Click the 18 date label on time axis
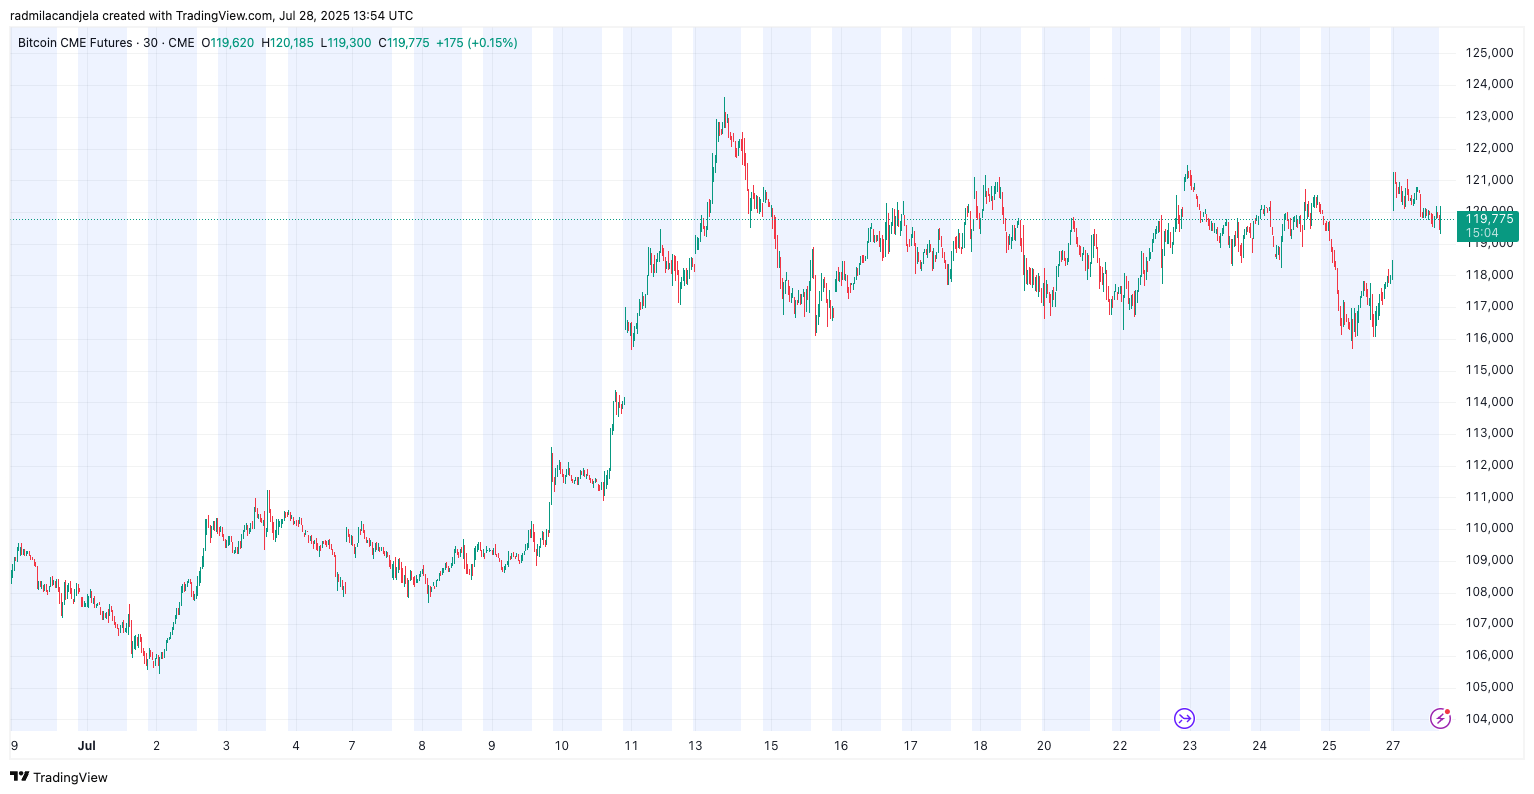 980,746
